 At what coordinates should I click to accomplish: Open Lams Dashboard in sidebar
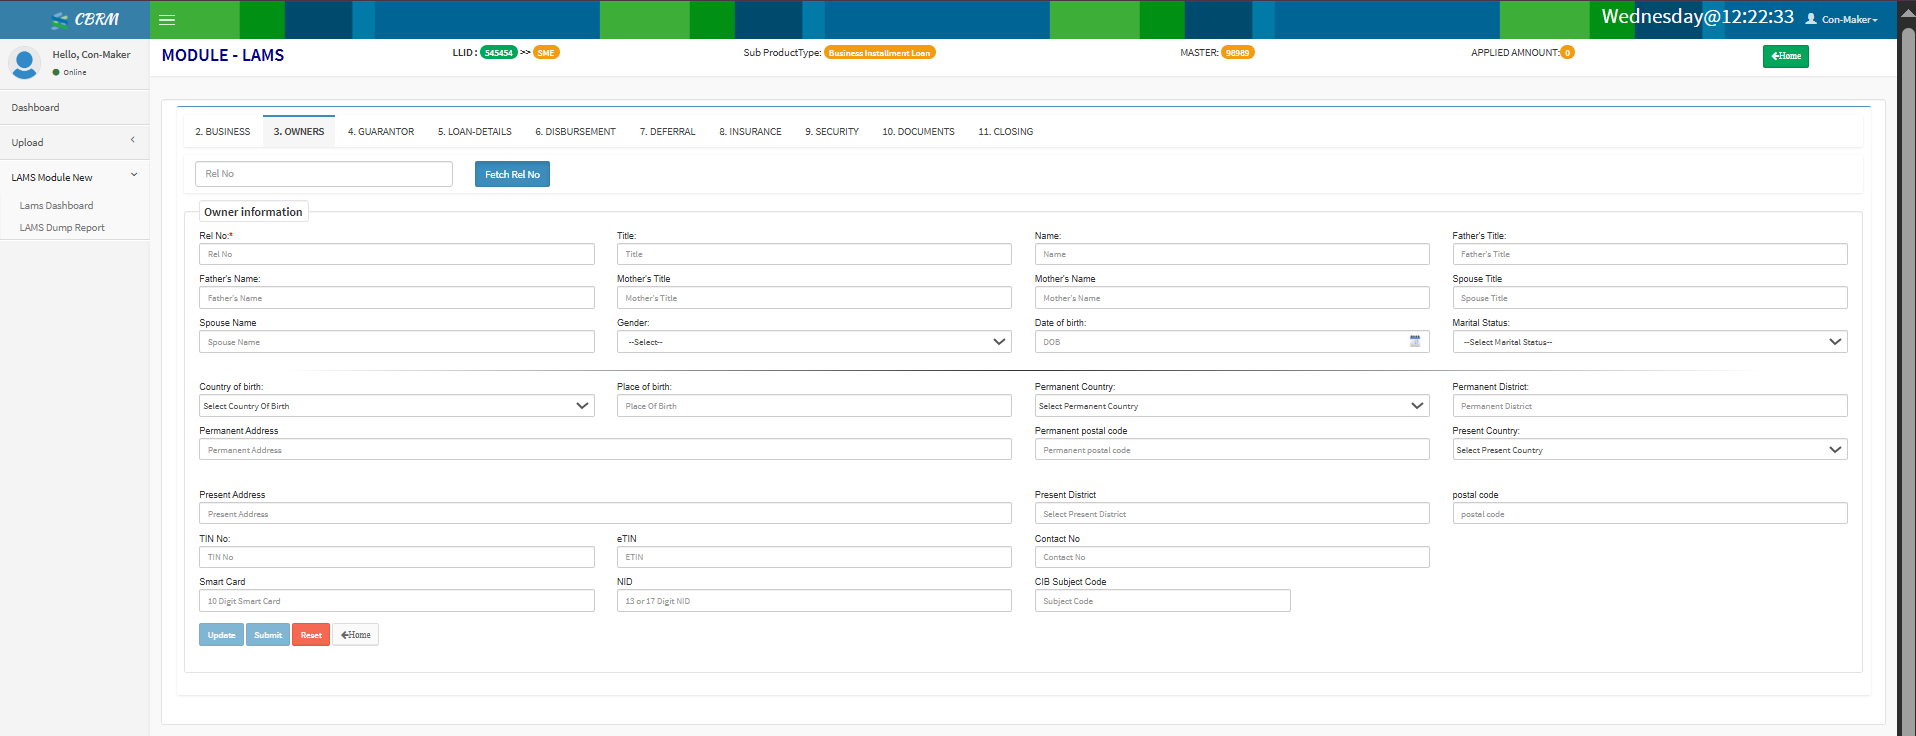(x=56, y=206)
